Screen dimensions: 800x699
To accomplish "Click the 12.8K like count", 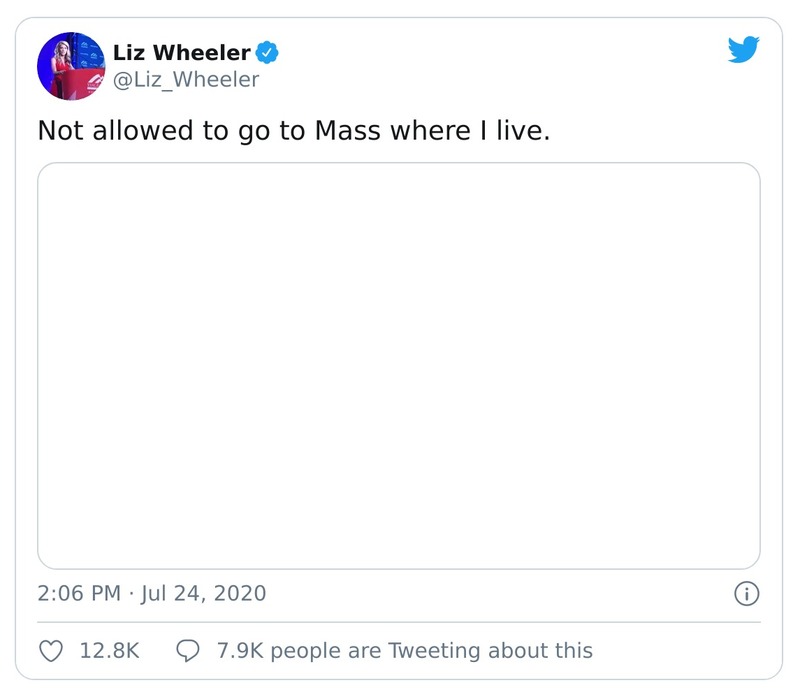I will 109,651.
